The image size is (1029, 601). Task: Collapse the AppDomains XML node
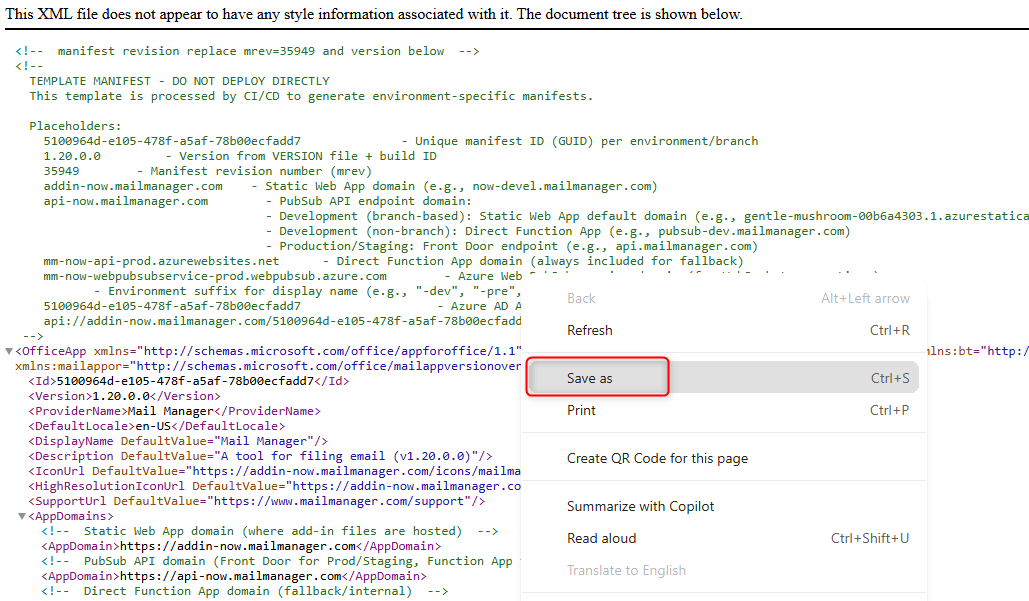[x=22, y=516]
